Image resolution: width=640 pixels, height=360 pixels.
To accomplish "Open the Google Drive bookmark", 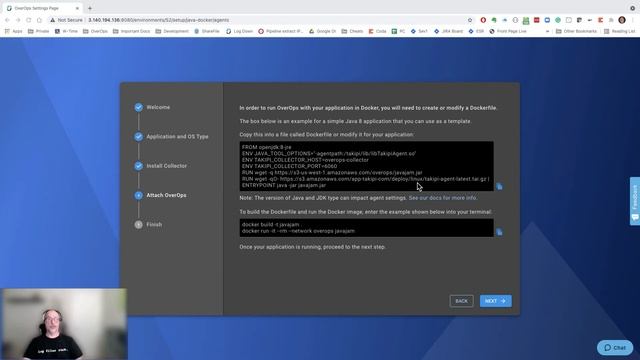I will pyautogui.click(x=322, y=31).
